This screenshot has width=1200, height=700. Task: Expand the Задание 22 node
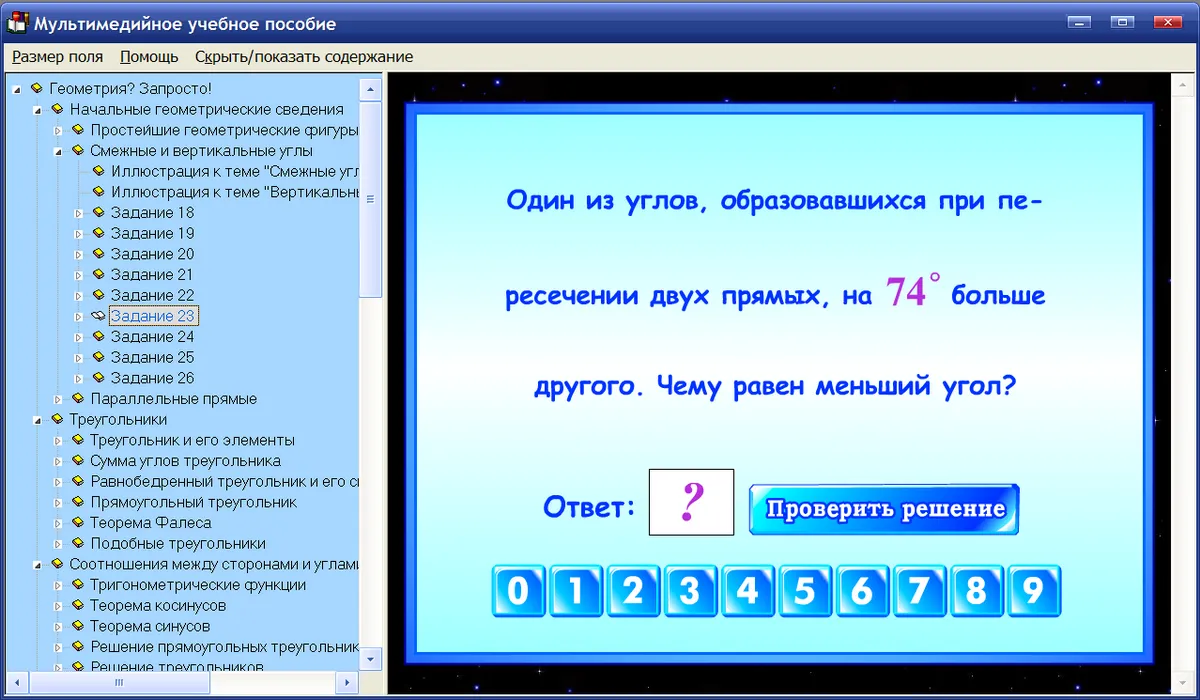pyautogui.click(x=79, y=296)
